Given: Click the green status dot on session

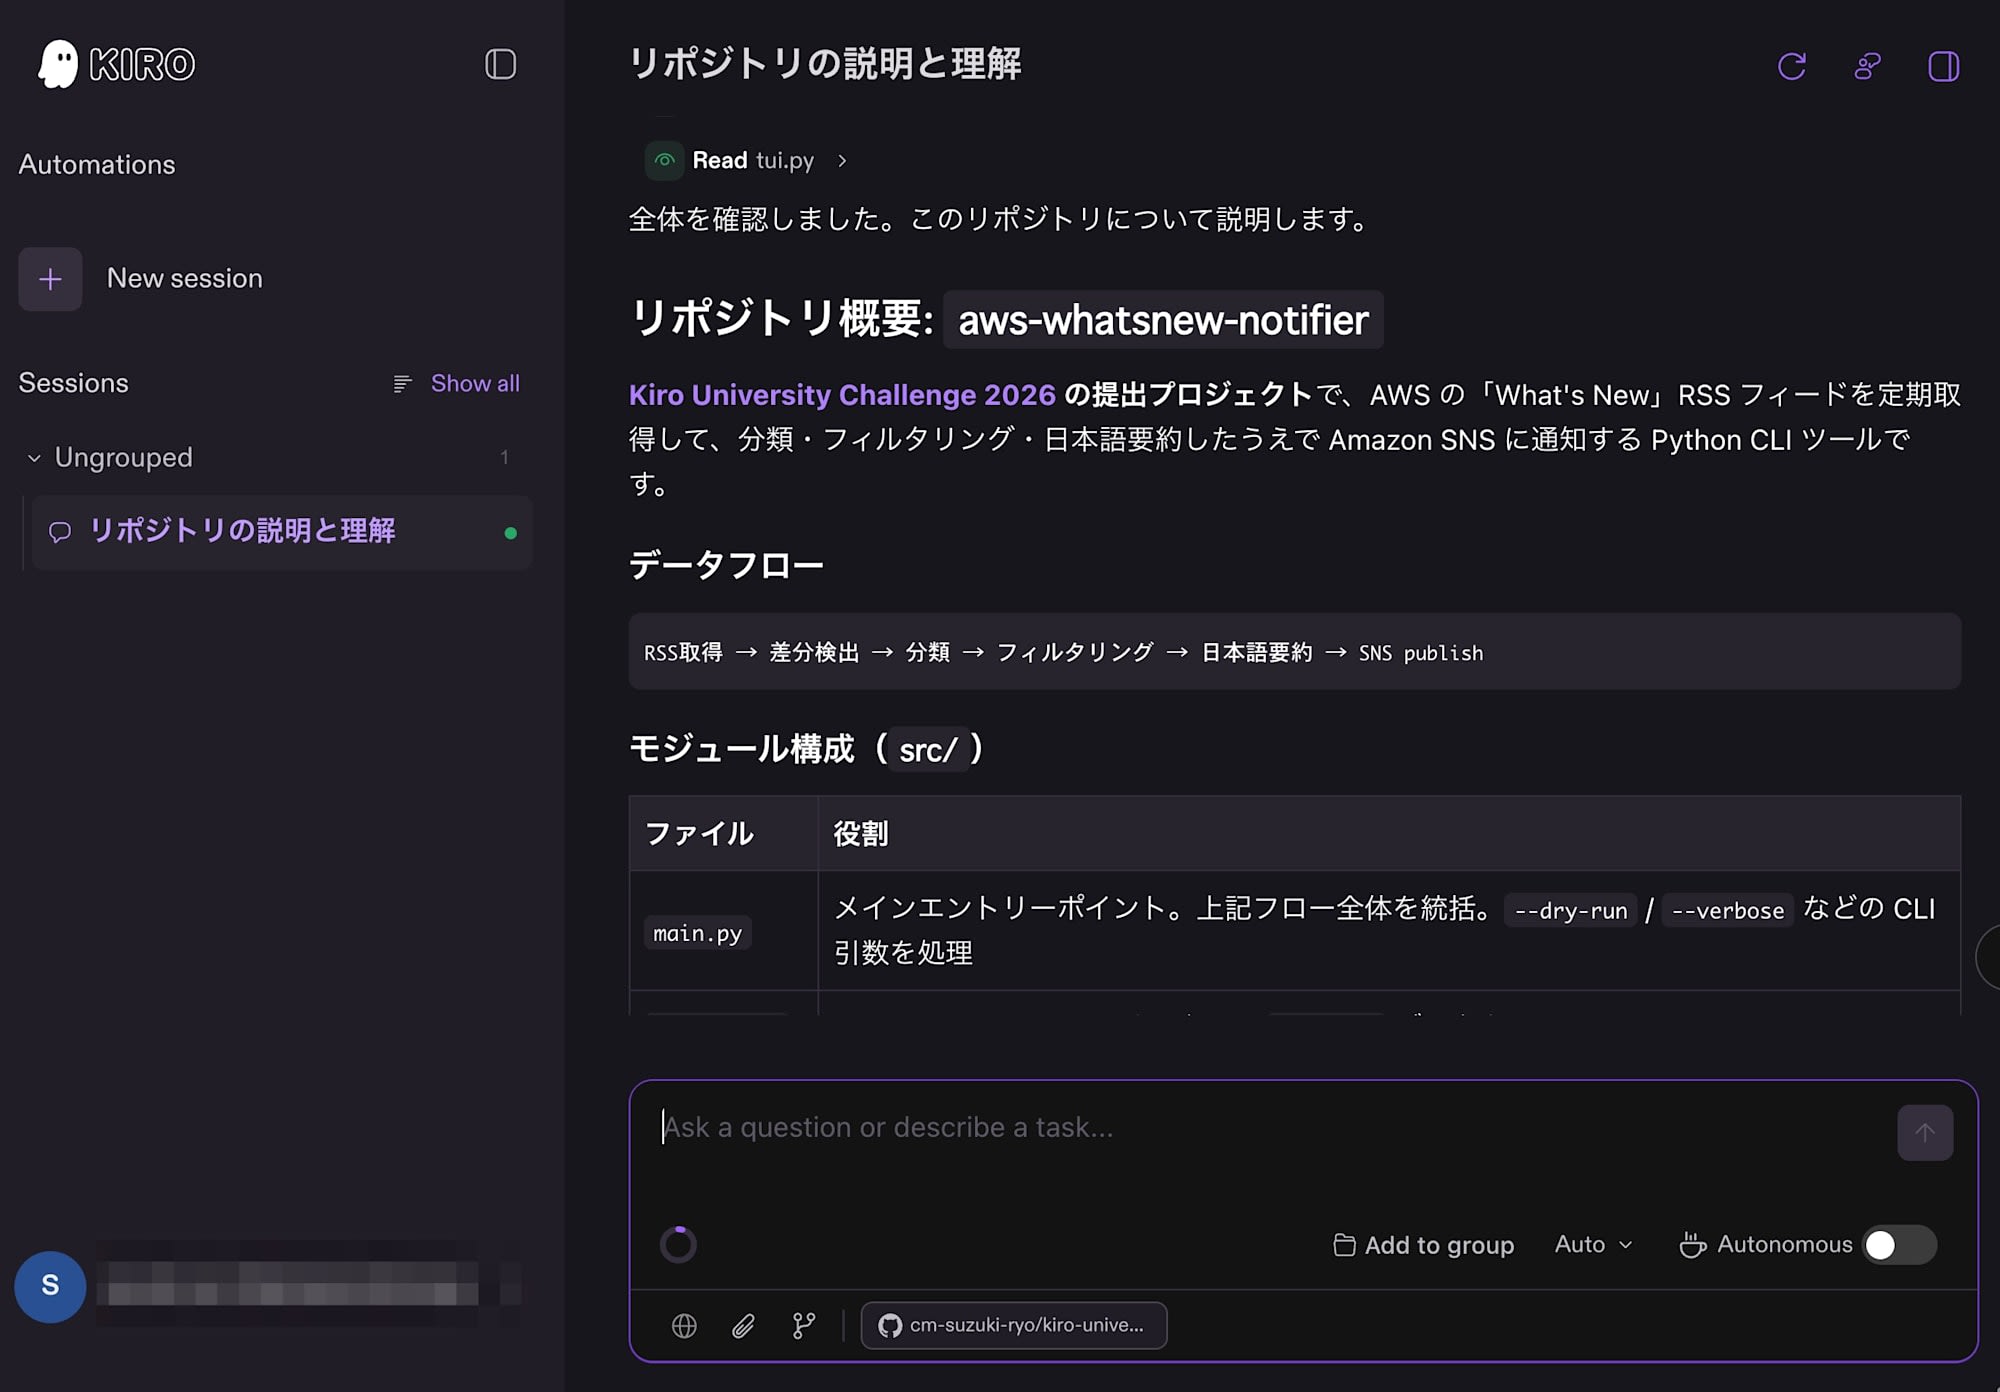Looking at the screenshot, I should click(511, 533).
